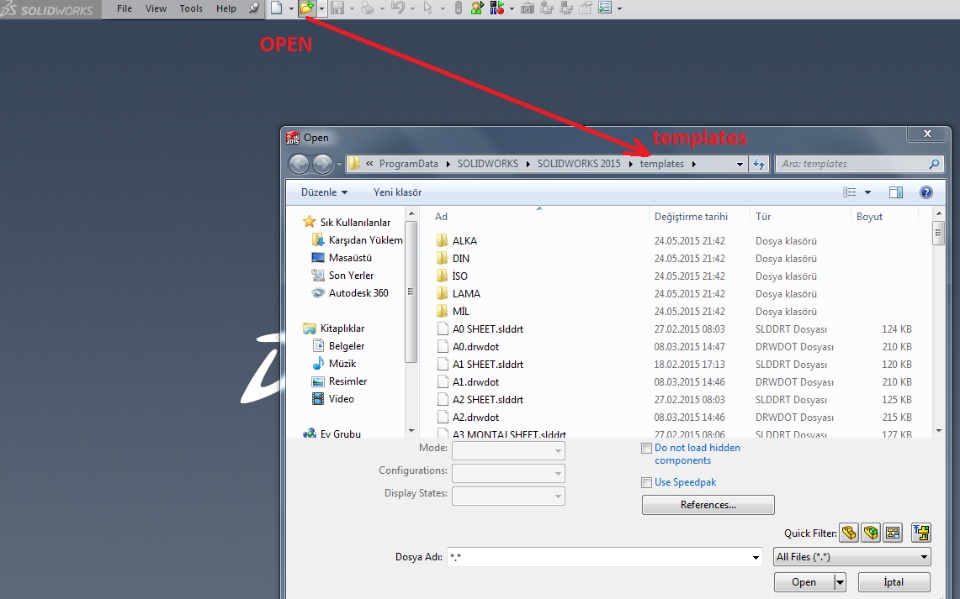Select the Autodesk 360 sidebar entry
Image resolution: width=960 pixels, height=599 pixels.
click(x=350, y=293)
